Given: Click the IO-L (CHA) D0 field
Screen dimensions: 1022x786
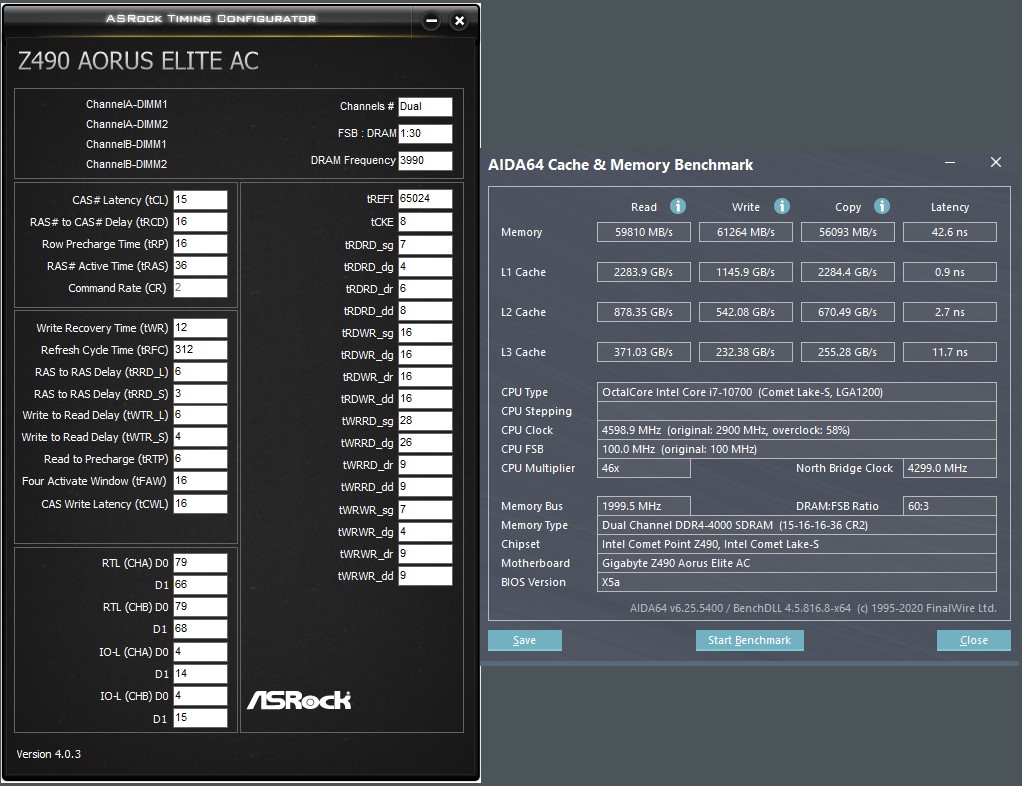Looking at the screenshot, I should click(200, 652).
